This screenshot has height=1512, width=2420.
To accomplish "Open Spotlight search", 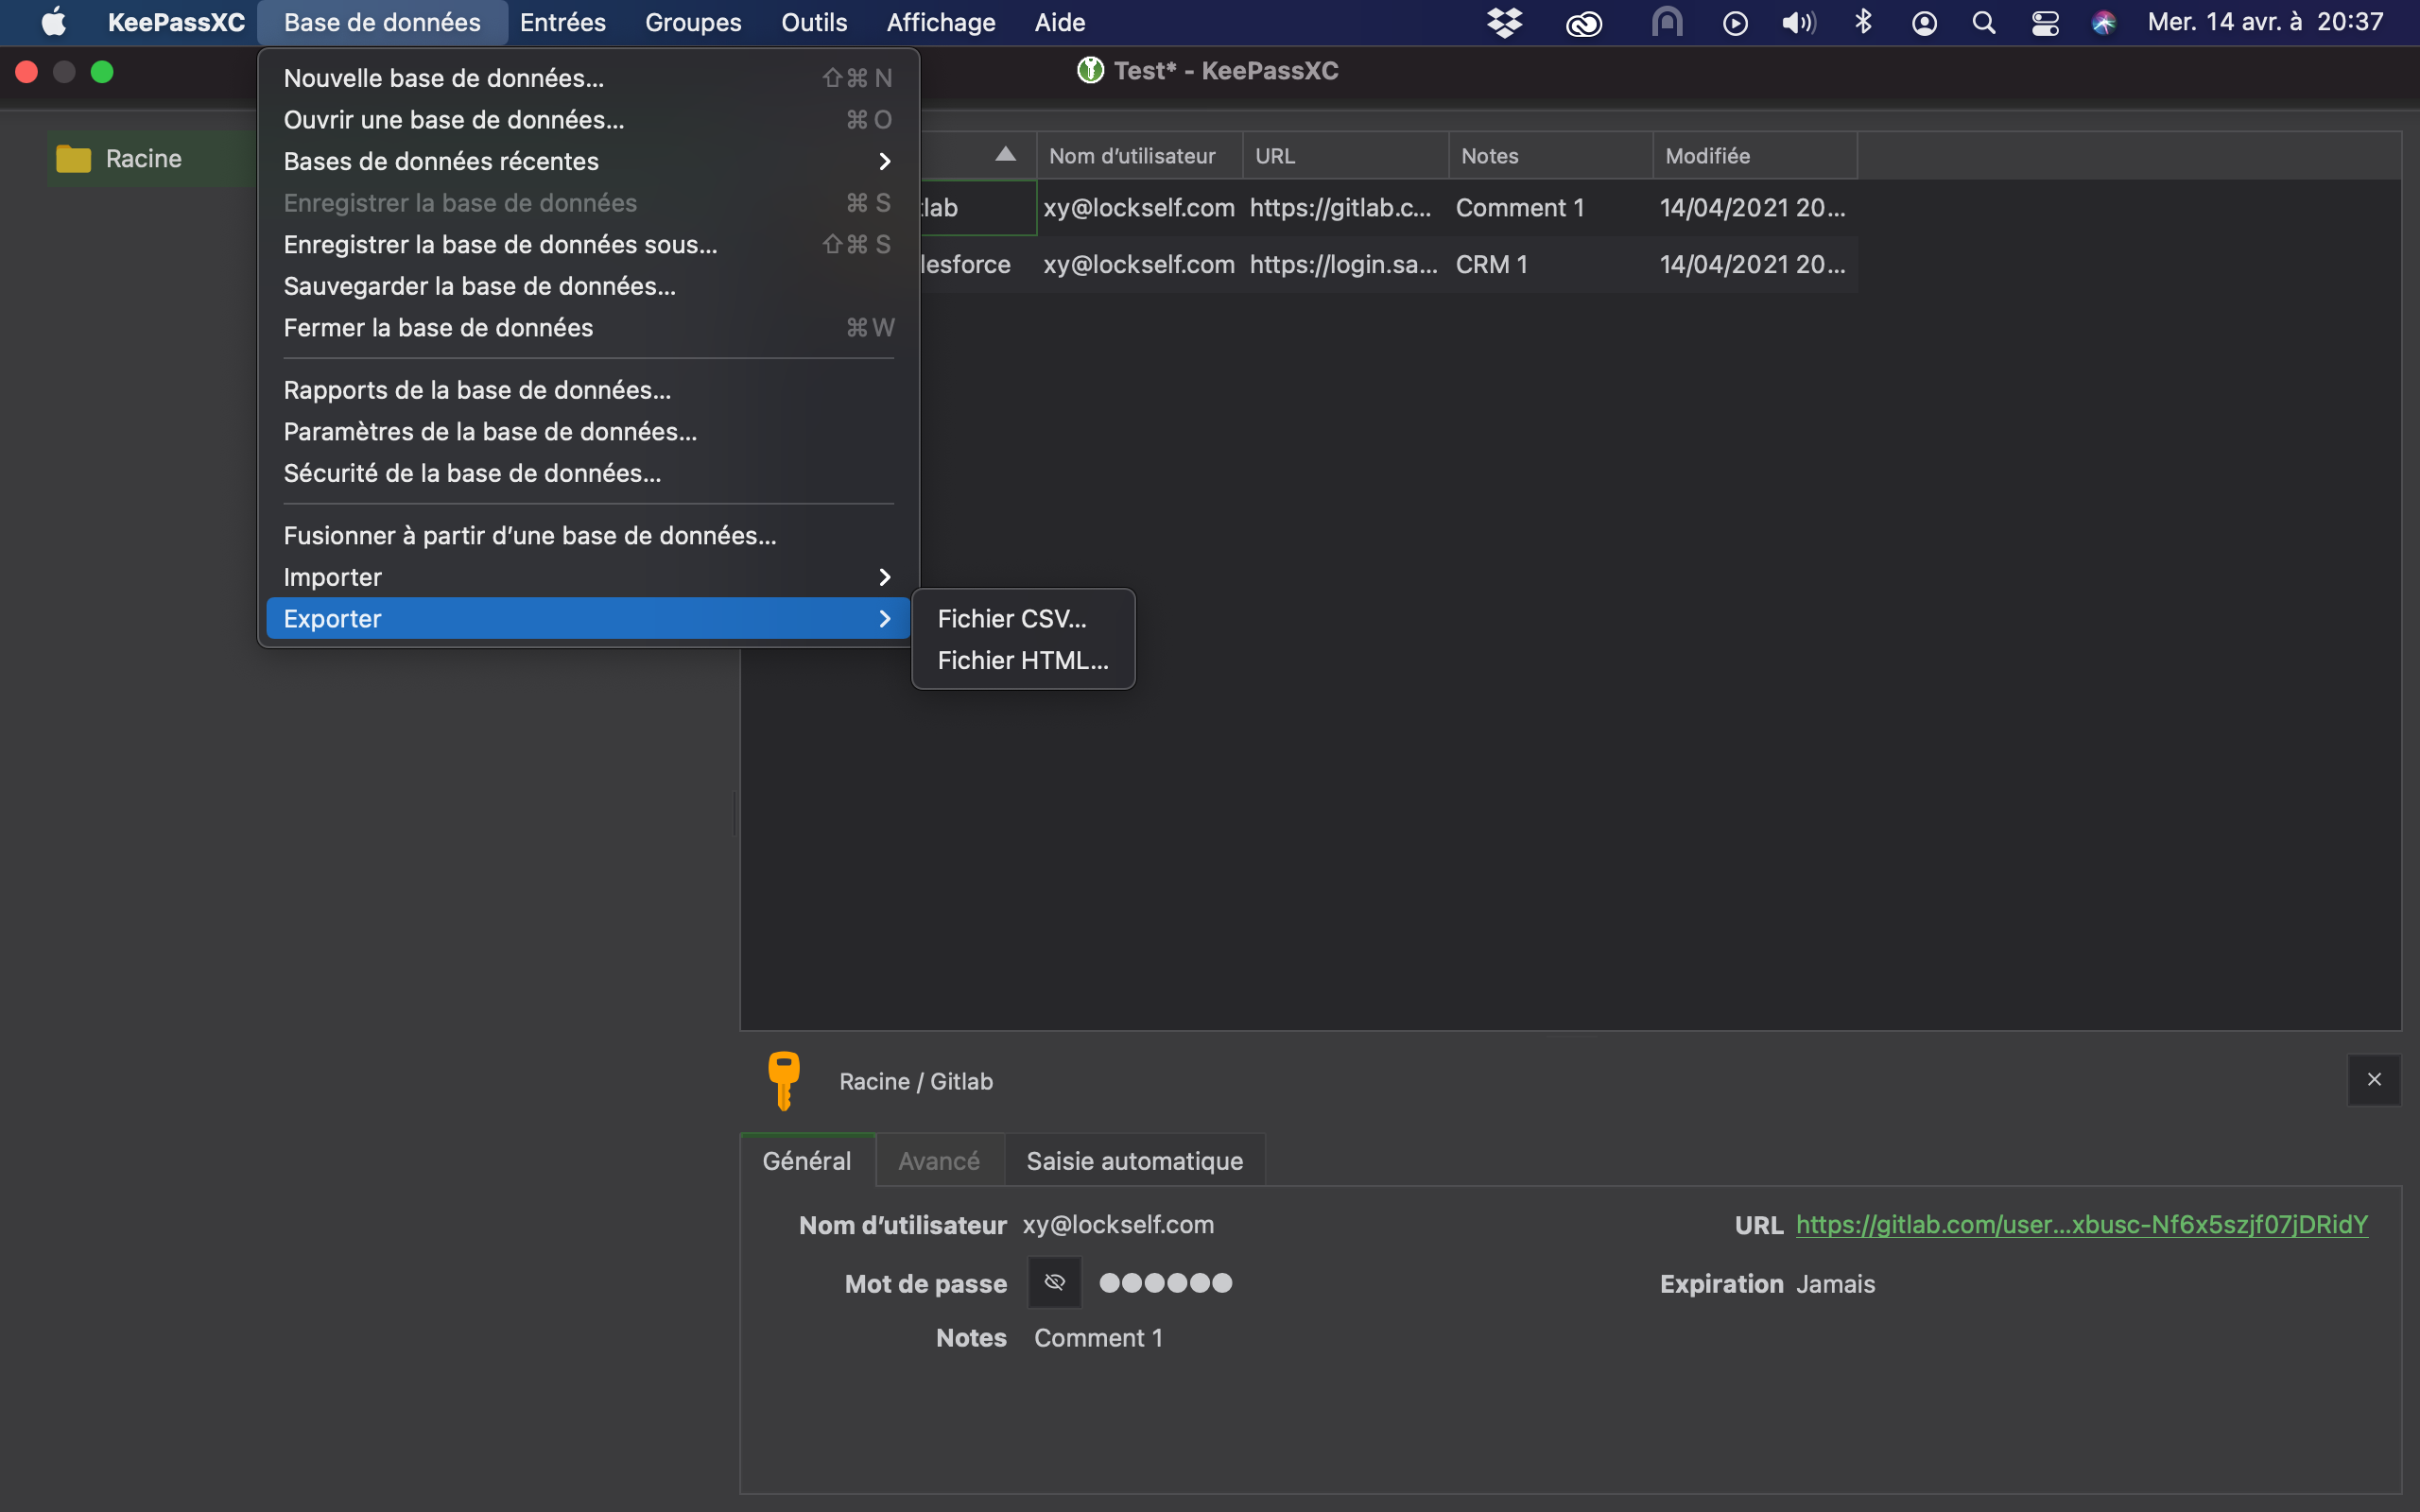I will (x=1984, y=23).
